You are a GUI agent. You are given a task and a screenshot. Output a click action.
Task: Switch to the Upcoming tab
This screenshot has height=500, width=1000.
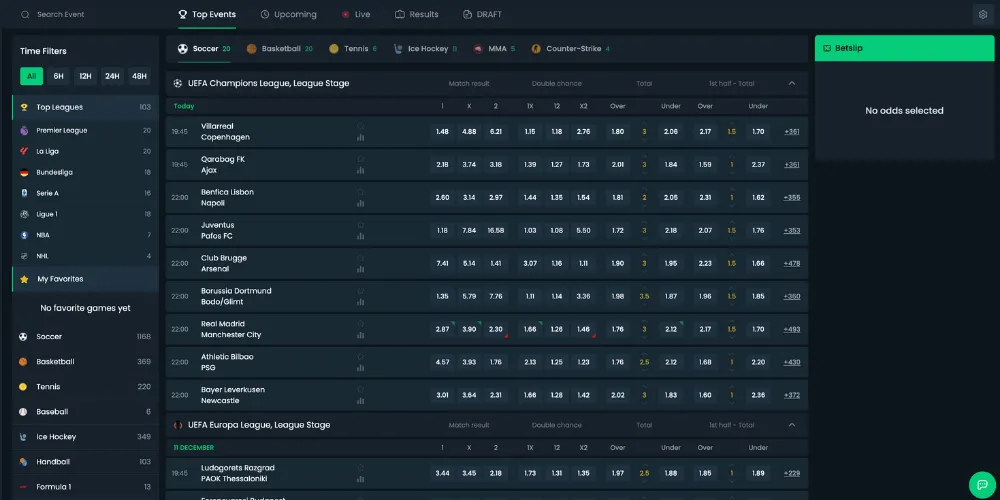(288, 15)
